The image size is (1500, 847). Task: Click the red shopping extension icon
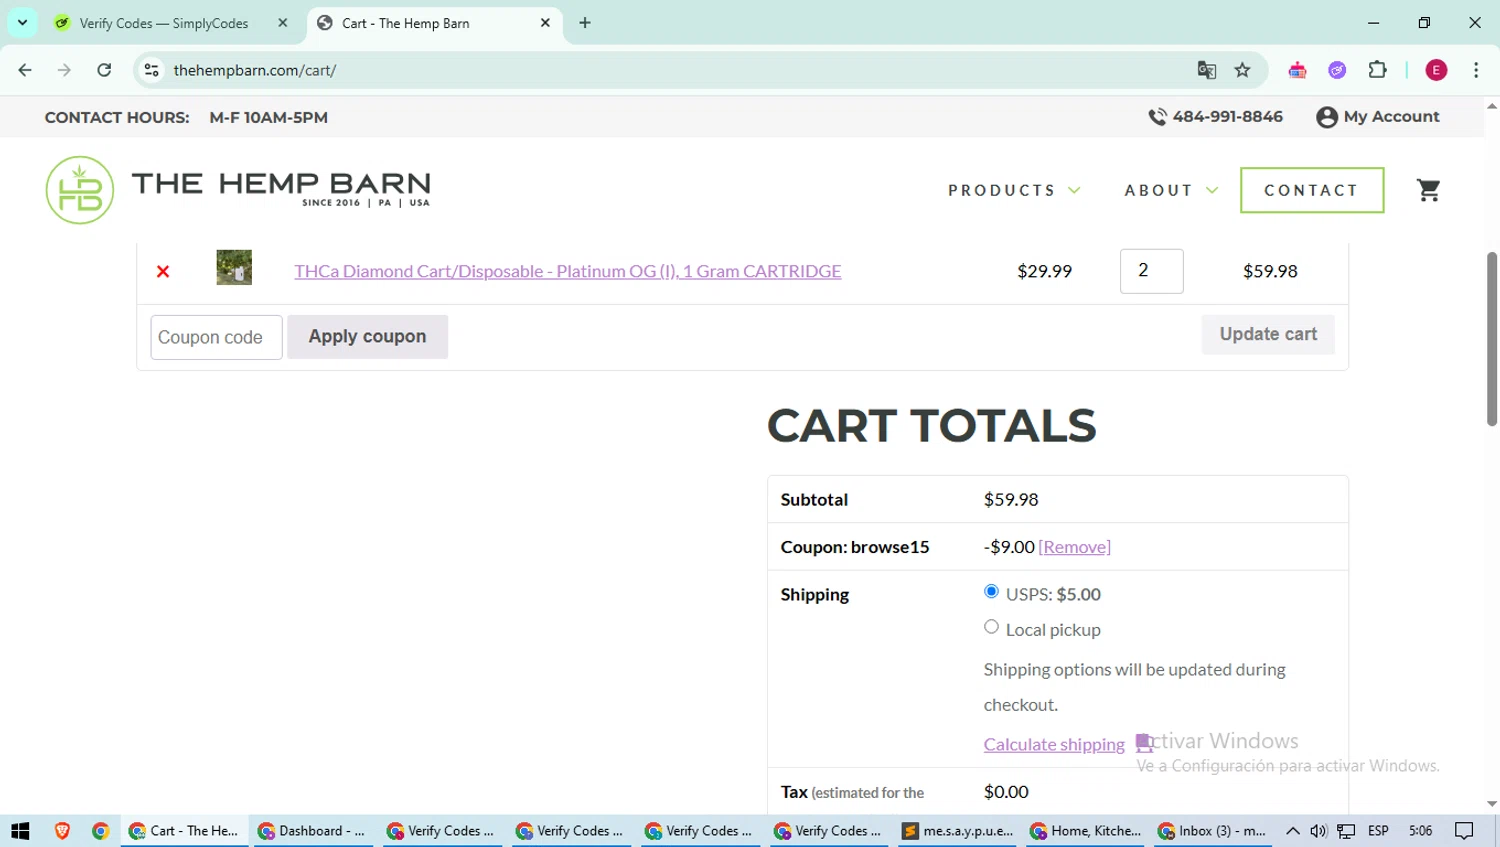click(x=1297, y=70)
